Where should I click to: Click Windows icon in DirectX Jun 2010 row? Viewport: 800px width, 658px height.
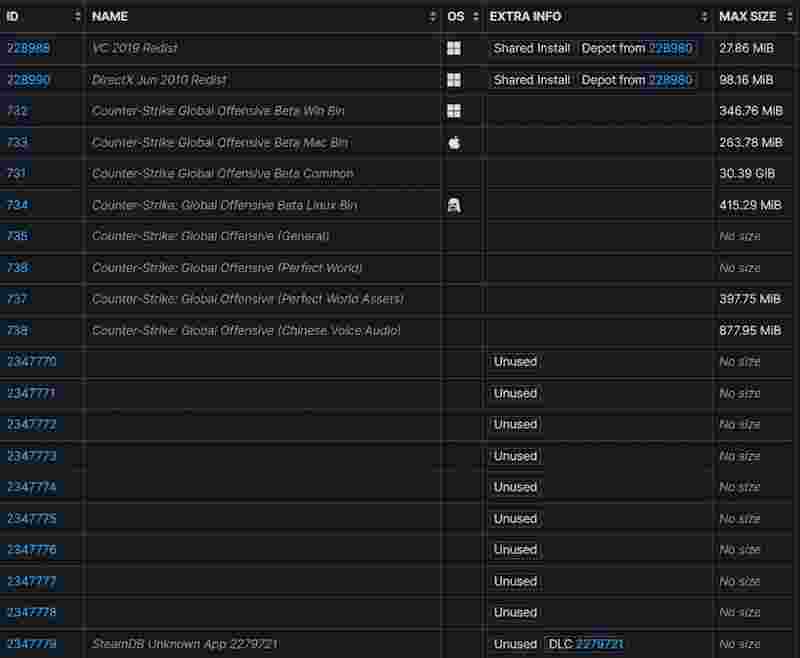pos(454,80)
